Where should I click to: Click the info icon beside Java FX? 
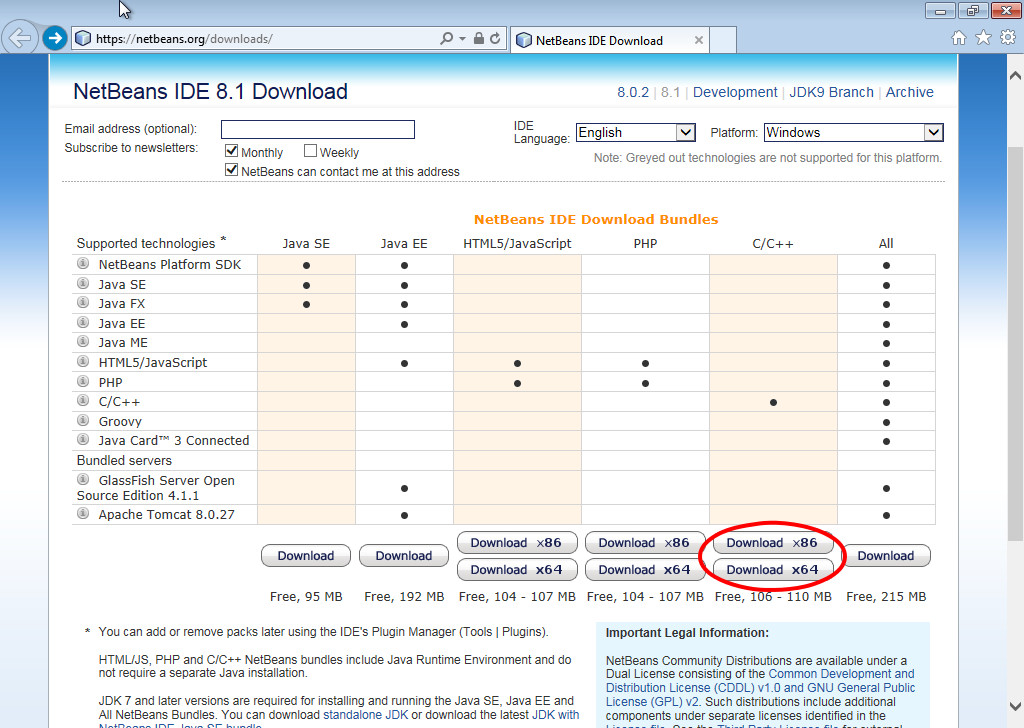pos(83,303)
